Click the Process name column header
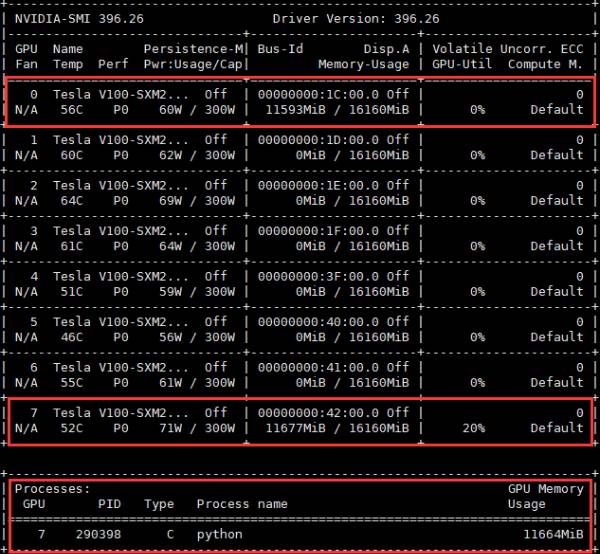The image size is (600, 554). (x=242, y=504)
